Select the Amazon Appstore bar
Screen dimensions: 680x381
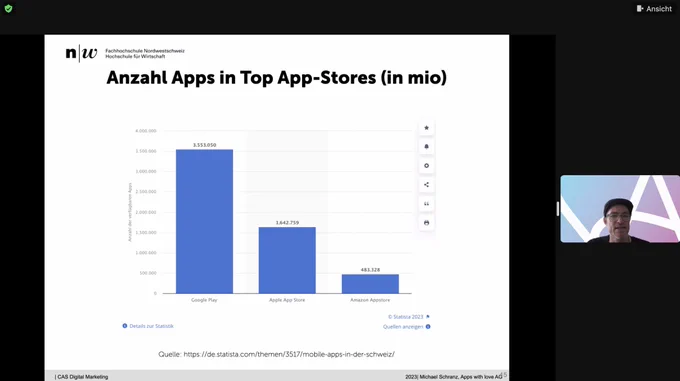tap(370, 284)
